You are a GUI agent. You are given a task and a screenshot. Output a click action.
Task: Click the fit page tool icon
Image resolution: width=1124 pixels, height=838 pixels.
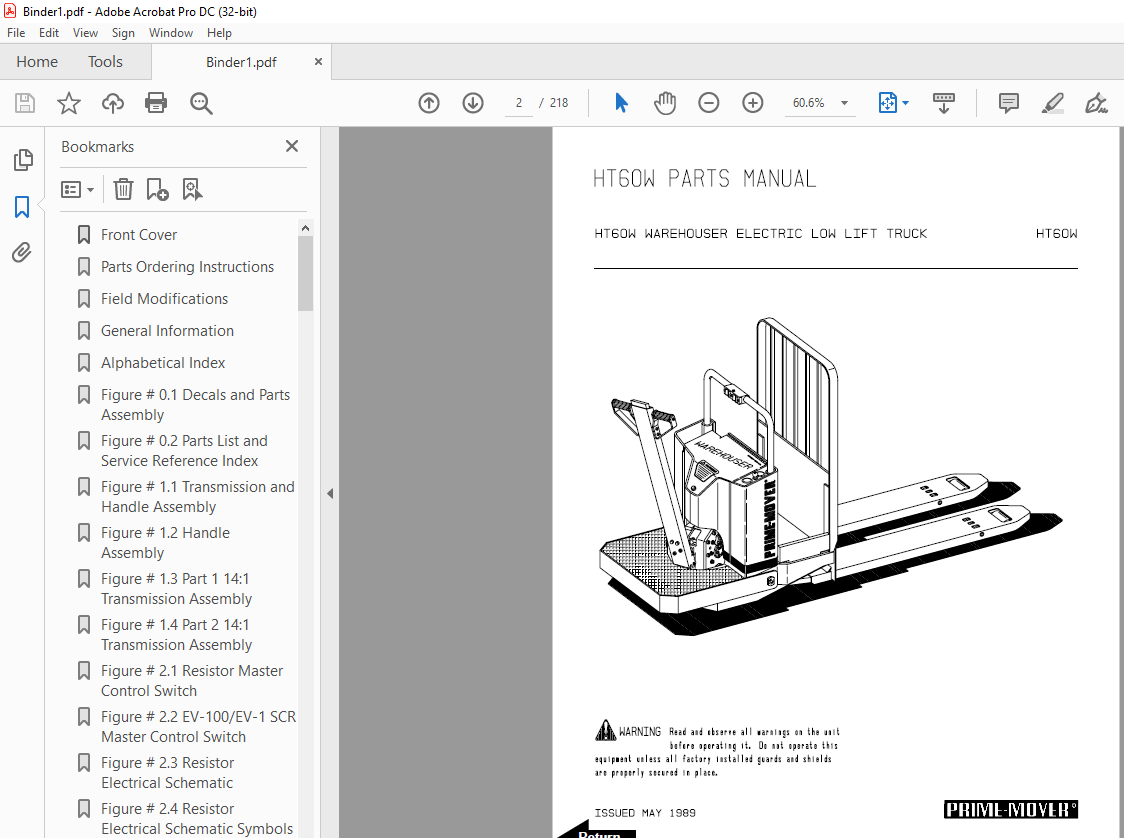pyautogui.click(x=887, y=103)
